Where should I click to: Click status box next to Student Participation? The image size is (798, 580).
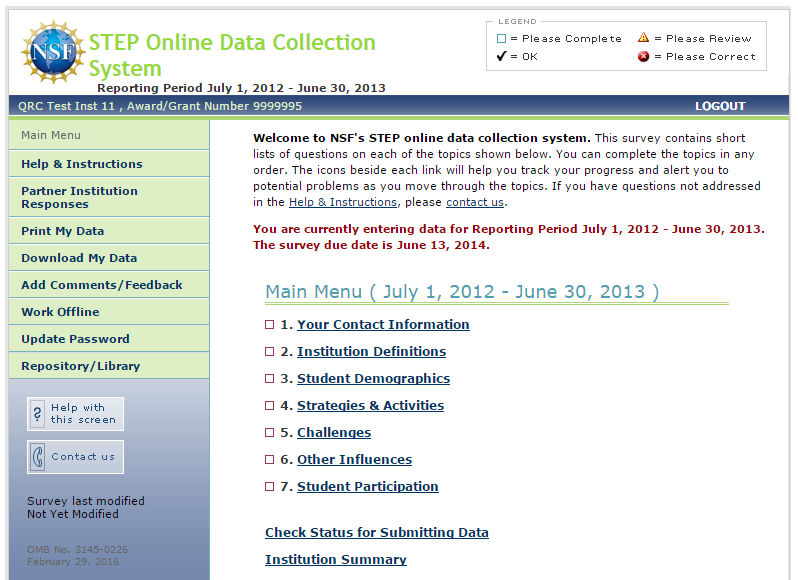270,486
